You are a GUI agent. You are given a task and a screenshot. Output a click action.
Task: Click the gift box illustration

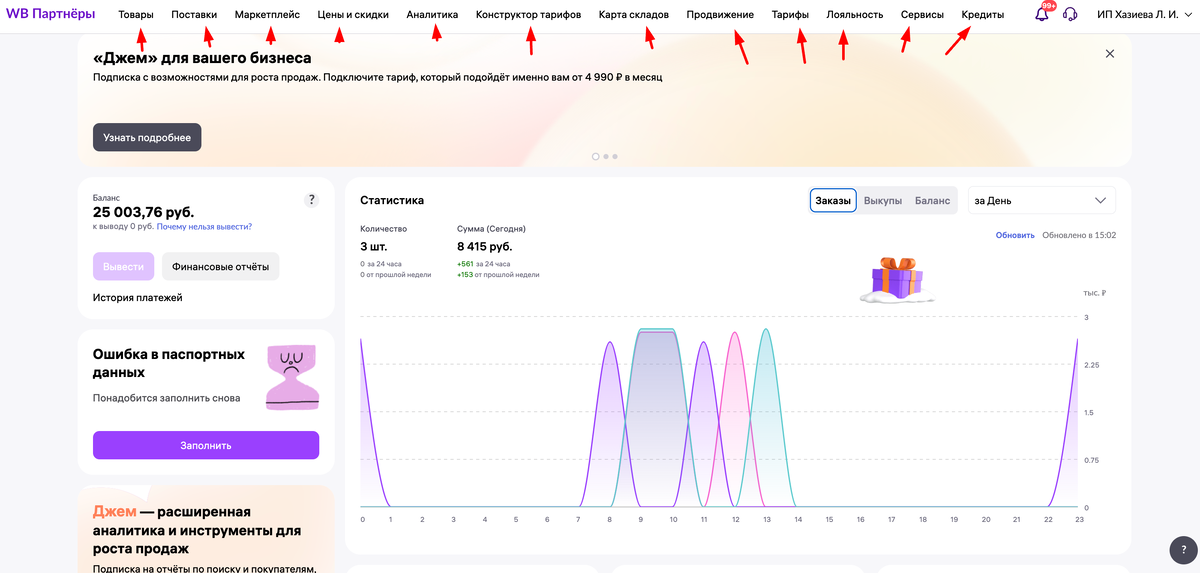tap(897, 278)
